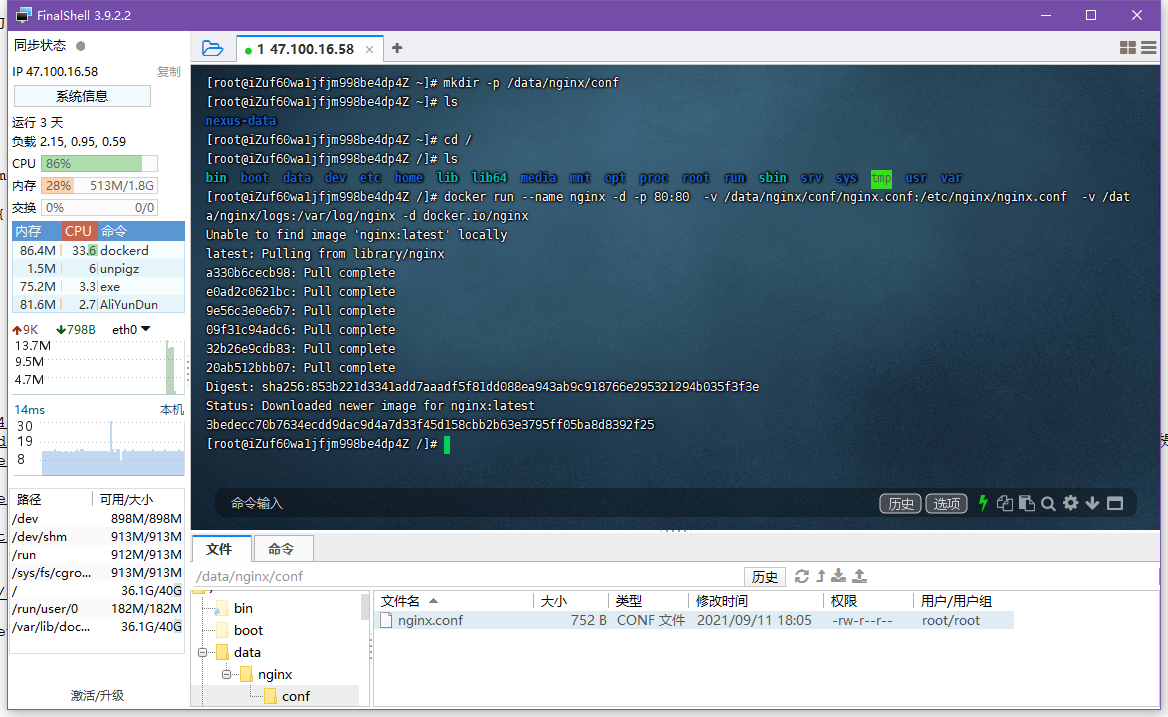Screen dimensions: 1168x717
Task: Collapse the nginx folder in tree
Action: coord(226,675)
